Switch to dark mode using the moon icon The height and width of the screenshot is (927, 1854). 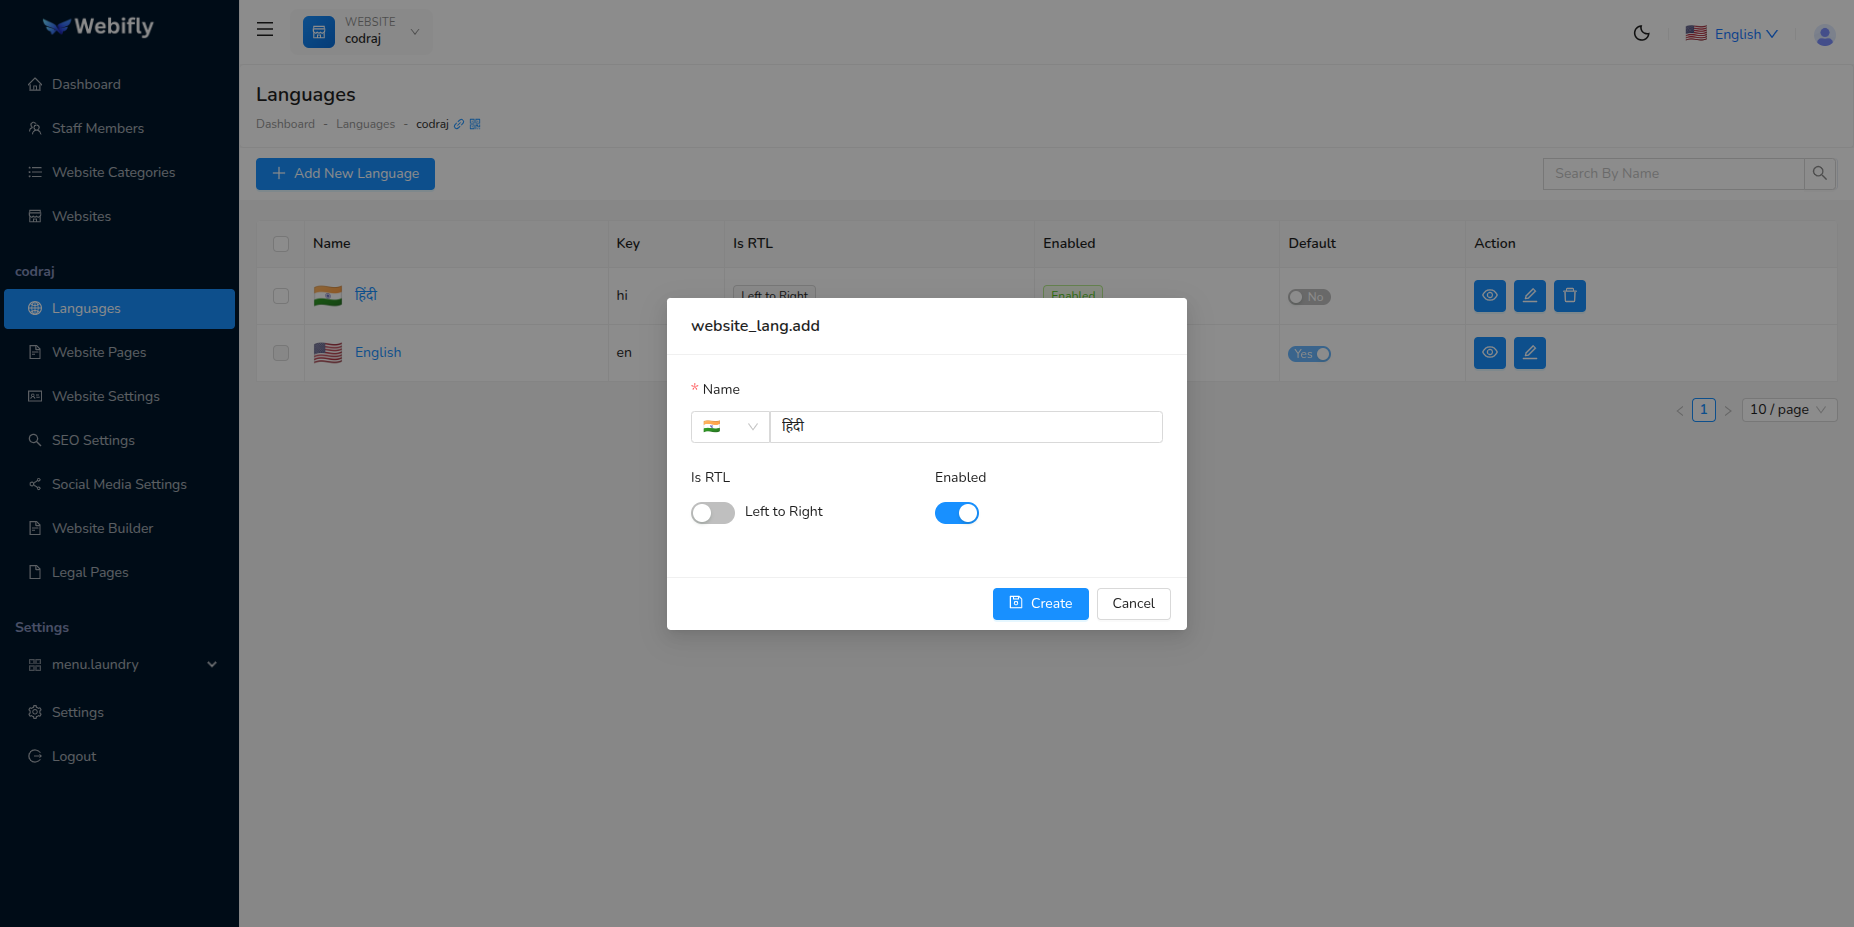click(x=1641, y=33)
